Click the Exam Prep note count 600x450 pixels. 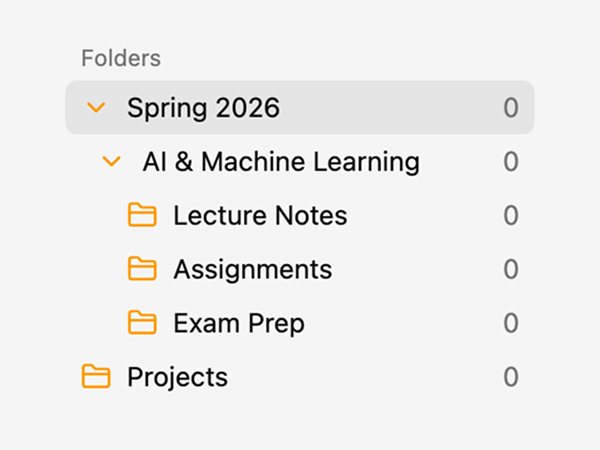[x=511, y=323]
